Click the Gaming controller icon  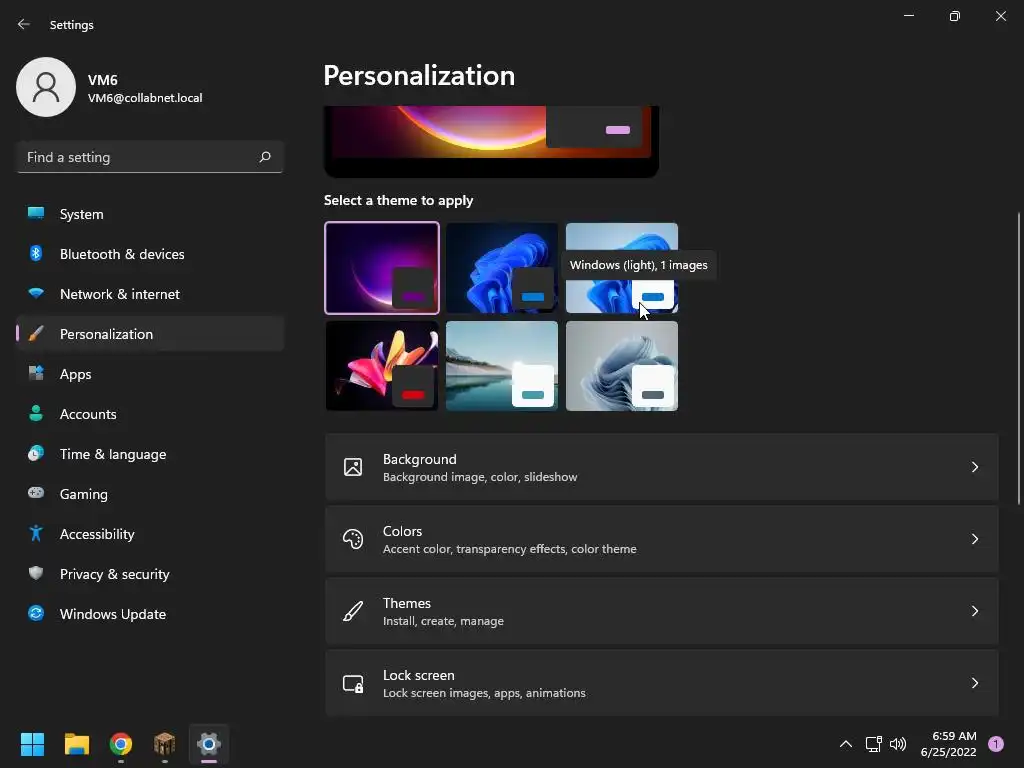pyautogui.click(x=36, y=493)
